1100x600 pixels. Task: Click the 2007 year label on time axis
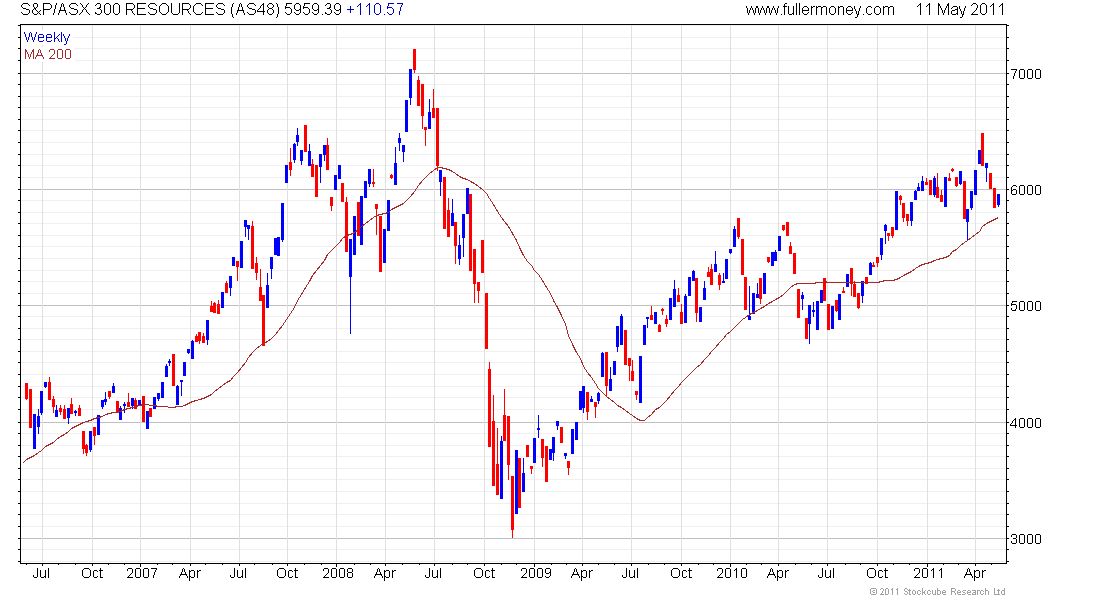[142, 573]
